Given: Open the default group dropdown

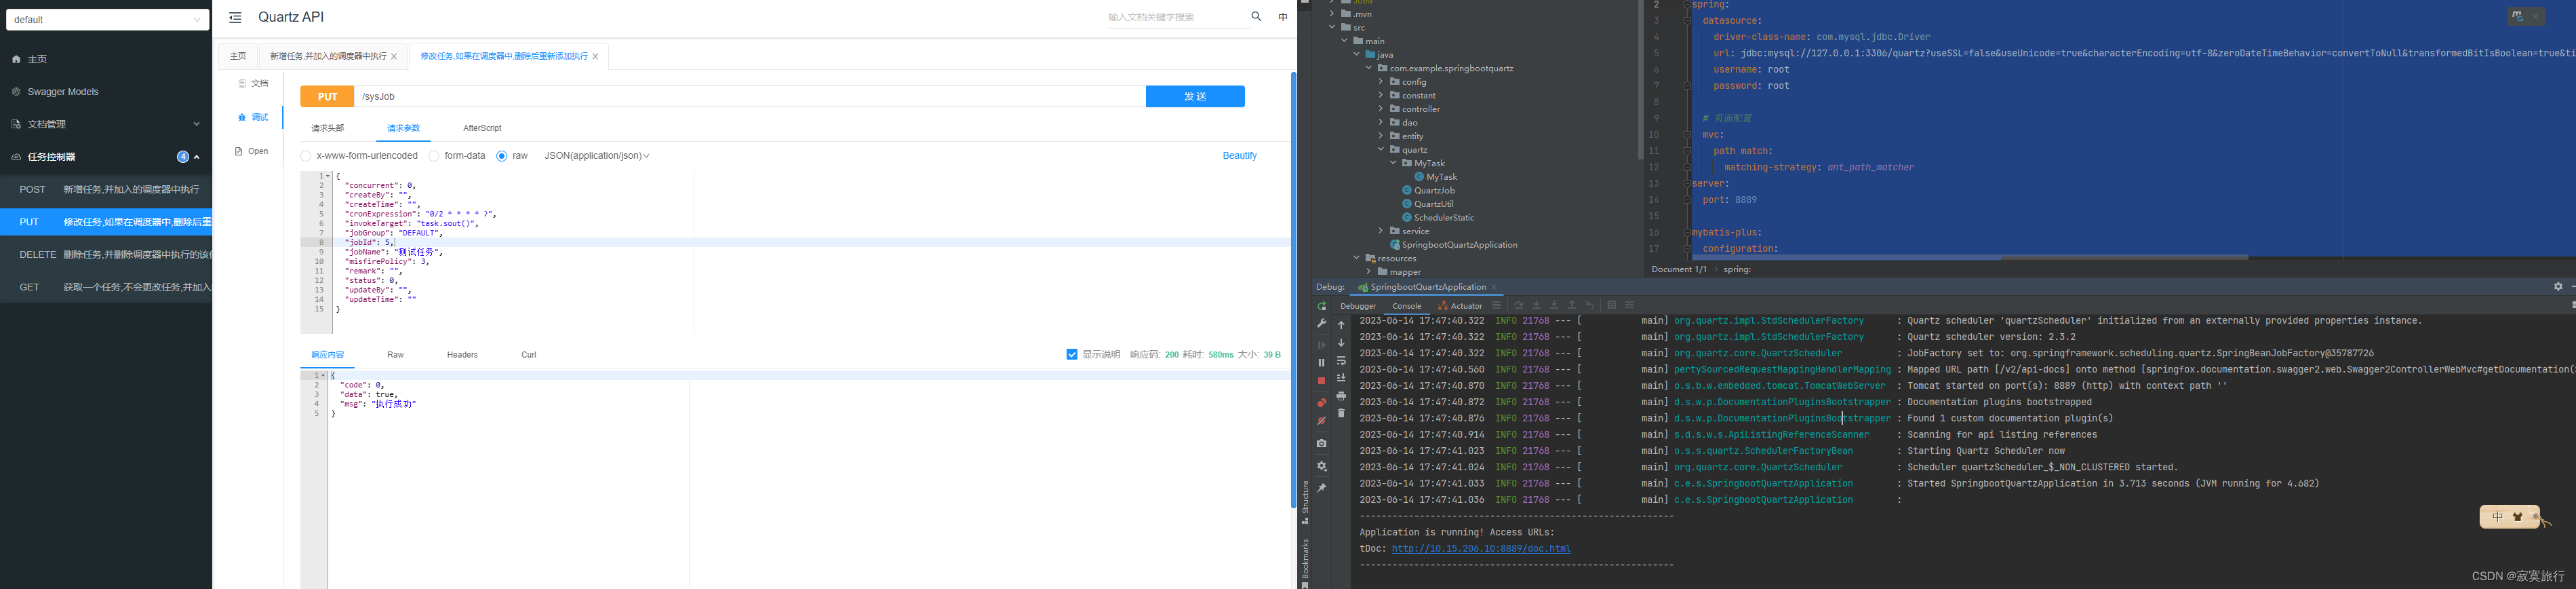Looking at the screenshot, I should pyautogui.click(x=107, y=19).
